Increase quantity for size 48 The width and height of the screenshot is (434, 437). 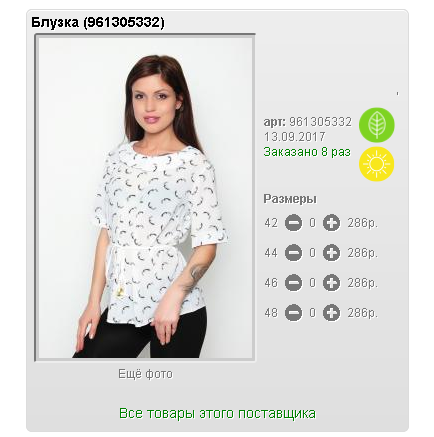(331, 313)
